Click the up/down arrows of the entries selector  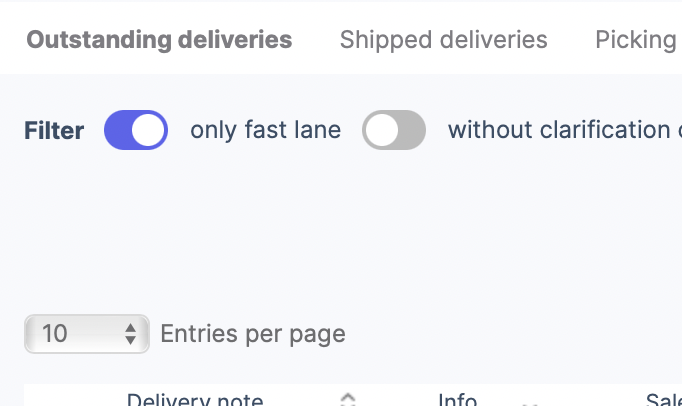pos(130,333)
